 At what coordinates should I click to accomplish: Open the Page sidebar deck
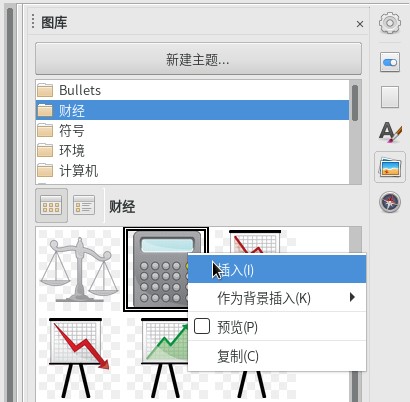(x=390, y=97)
